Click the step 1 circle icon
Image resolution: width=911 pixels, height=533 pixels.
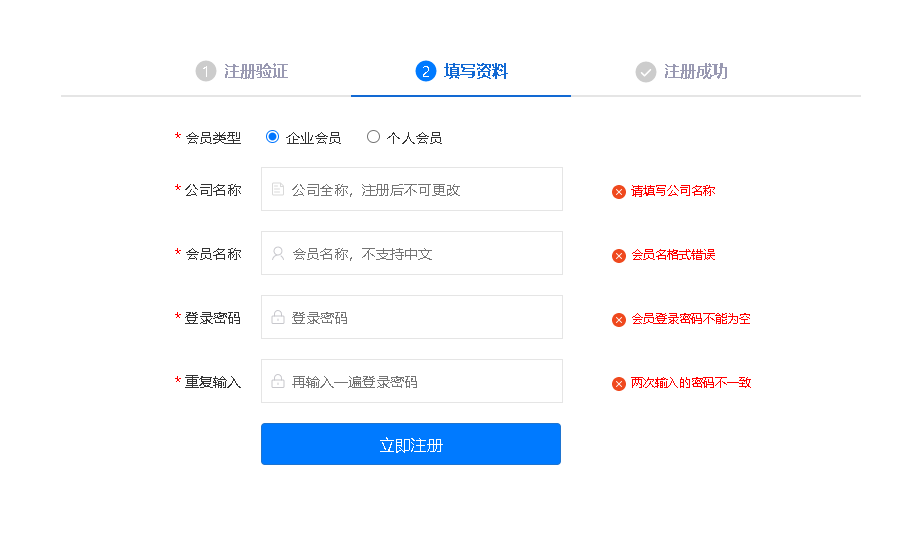click(x=206, y=71)
